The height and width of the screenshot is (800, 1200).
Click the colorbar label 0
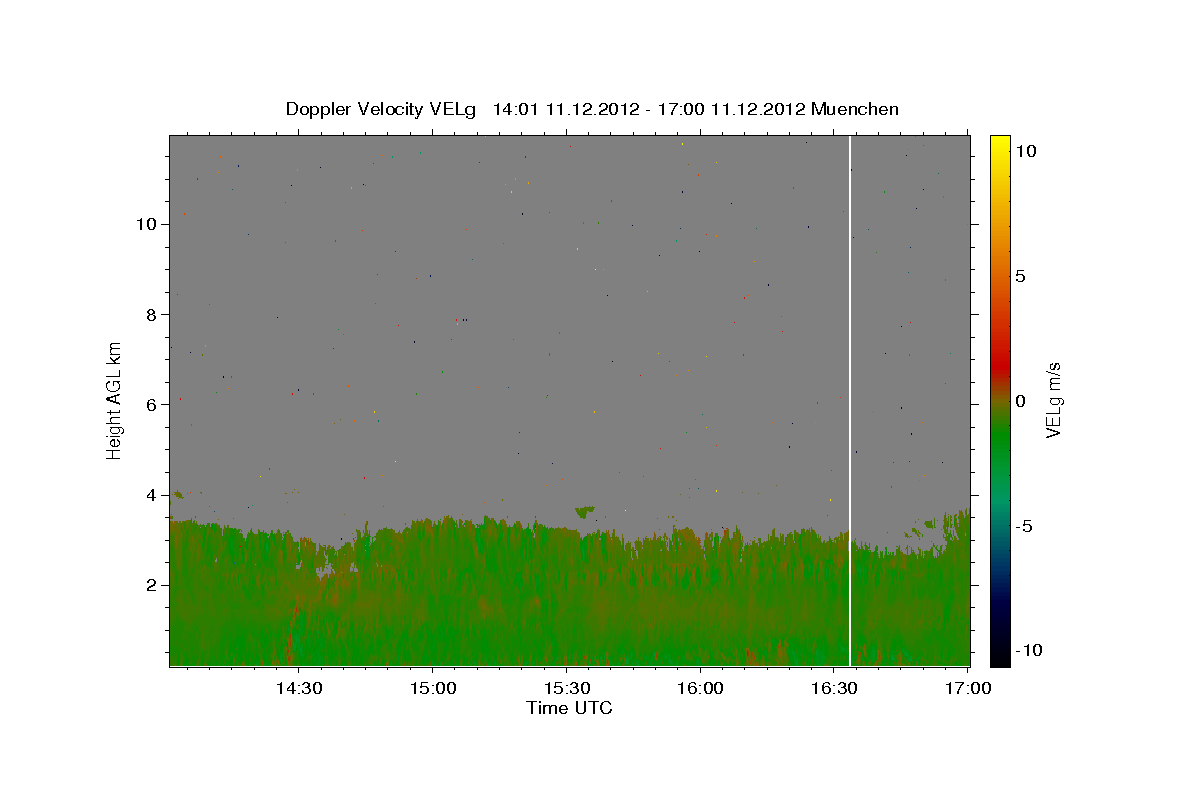click(x=1020, y=401)
